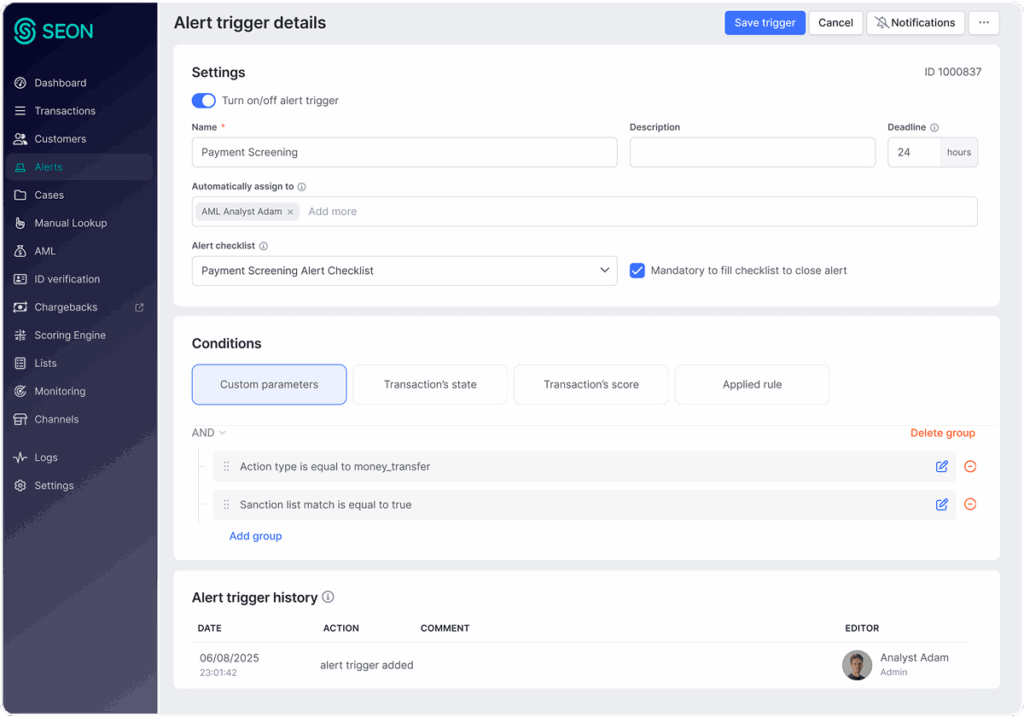Select the Transaction's score tab
Viewport: 1024px width, 717px height.
point(591,385)
